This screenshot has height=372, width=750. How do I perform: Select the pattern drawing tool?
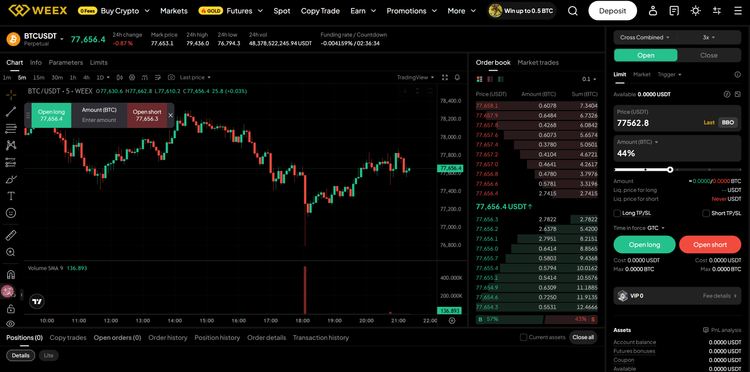tap(11, 145)
